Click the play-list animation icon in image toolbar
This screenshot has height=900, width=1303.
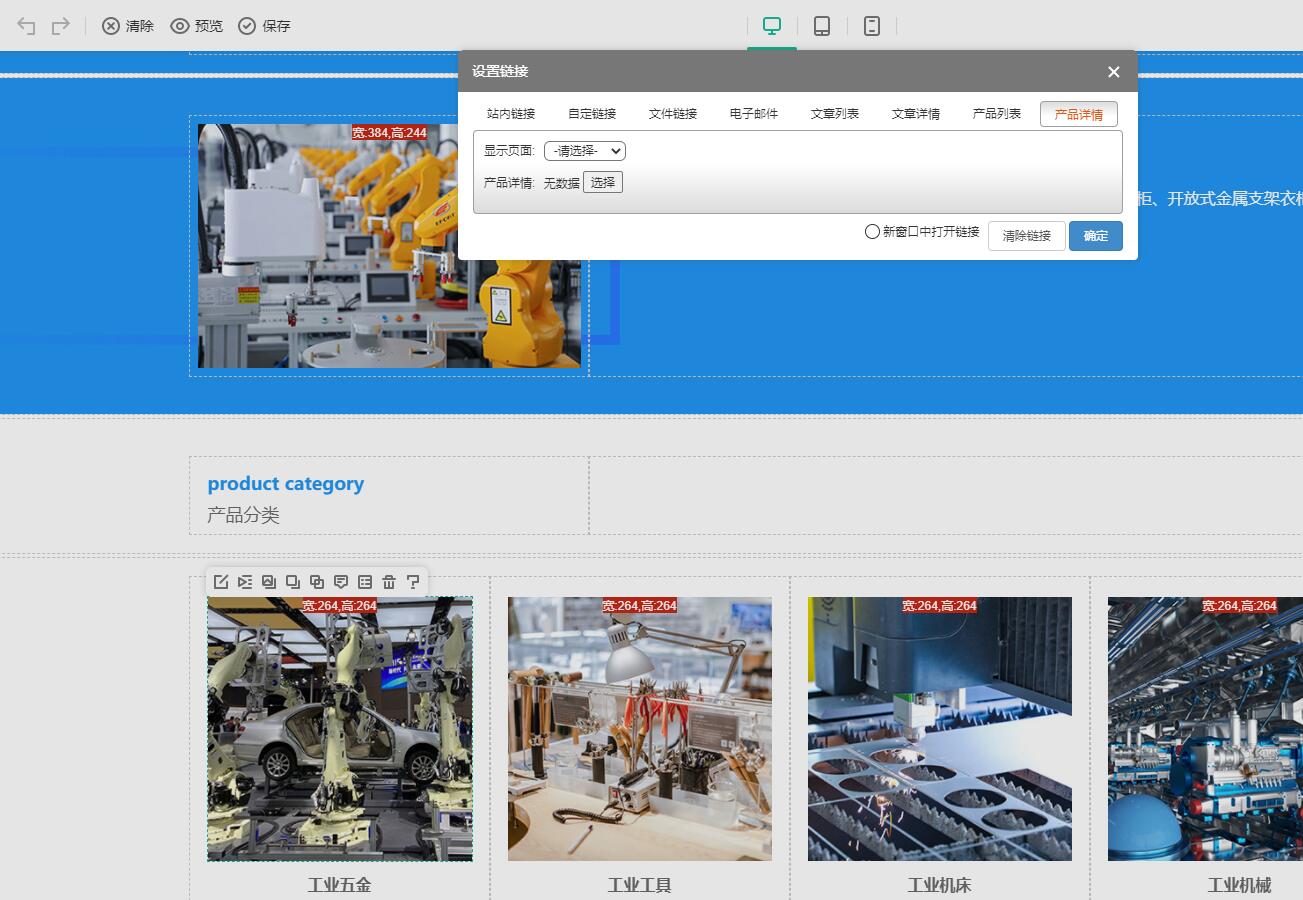[245, 582]
